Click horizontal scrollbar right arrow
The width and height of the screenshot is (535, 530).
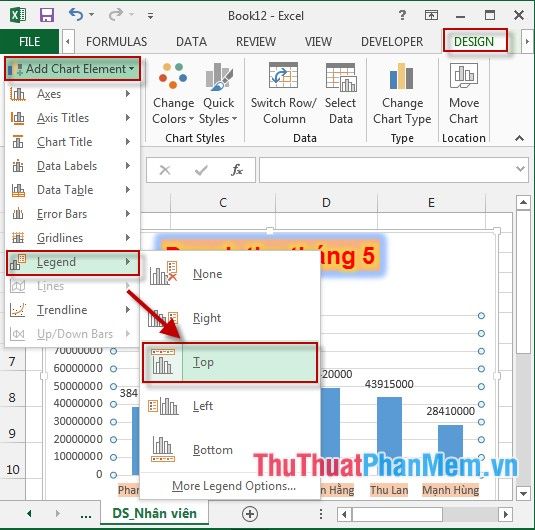[x=505, y=514]
